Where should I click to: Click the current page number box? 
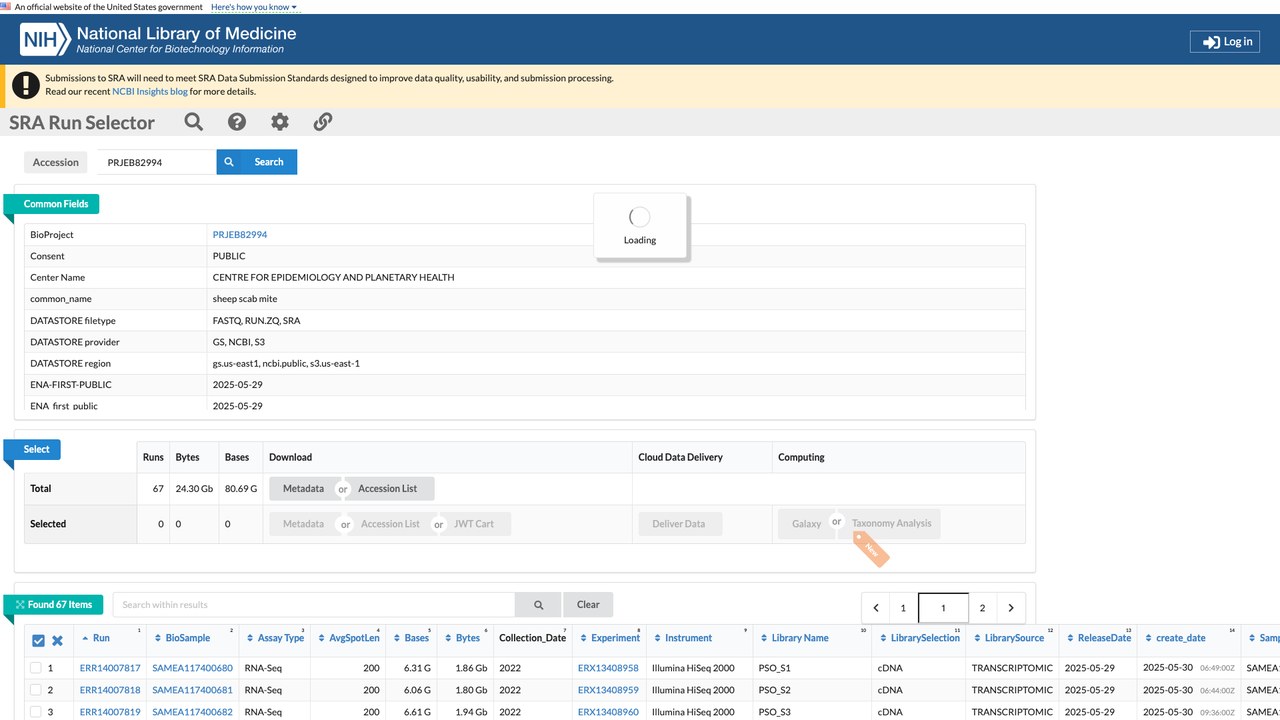coord(943,608)
